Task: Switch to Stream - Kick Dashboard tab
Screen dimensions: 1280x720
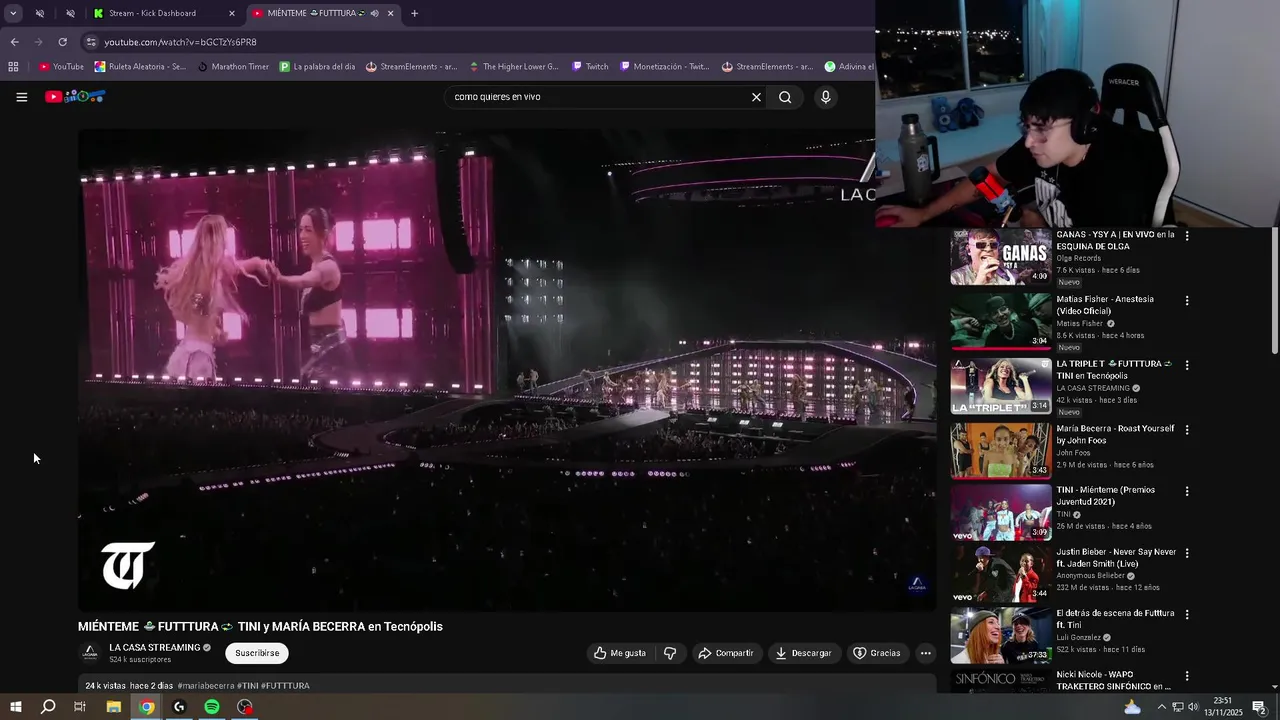Action: (x=160, y=13)
